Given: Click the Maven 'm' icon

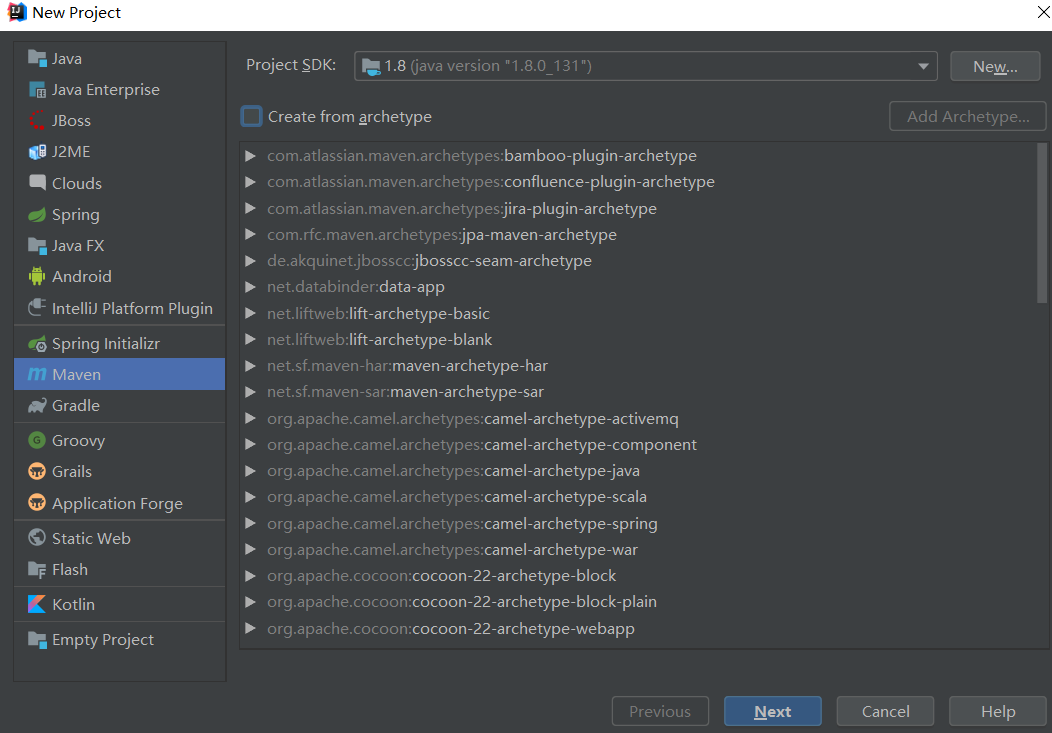Looking at the screenshot, I should click(37, 374).
